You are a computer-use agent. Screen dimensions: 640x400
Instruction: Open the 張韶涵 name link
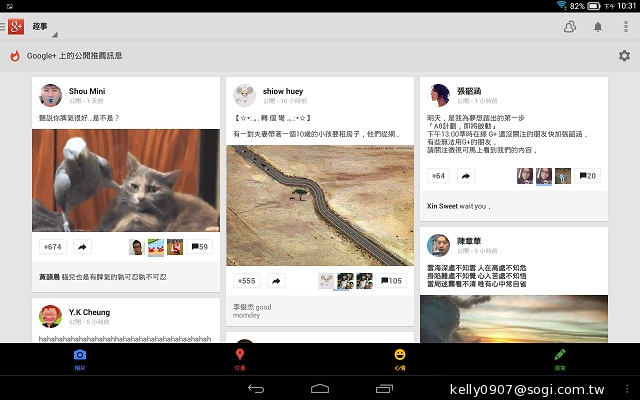[x=469, y=91]
